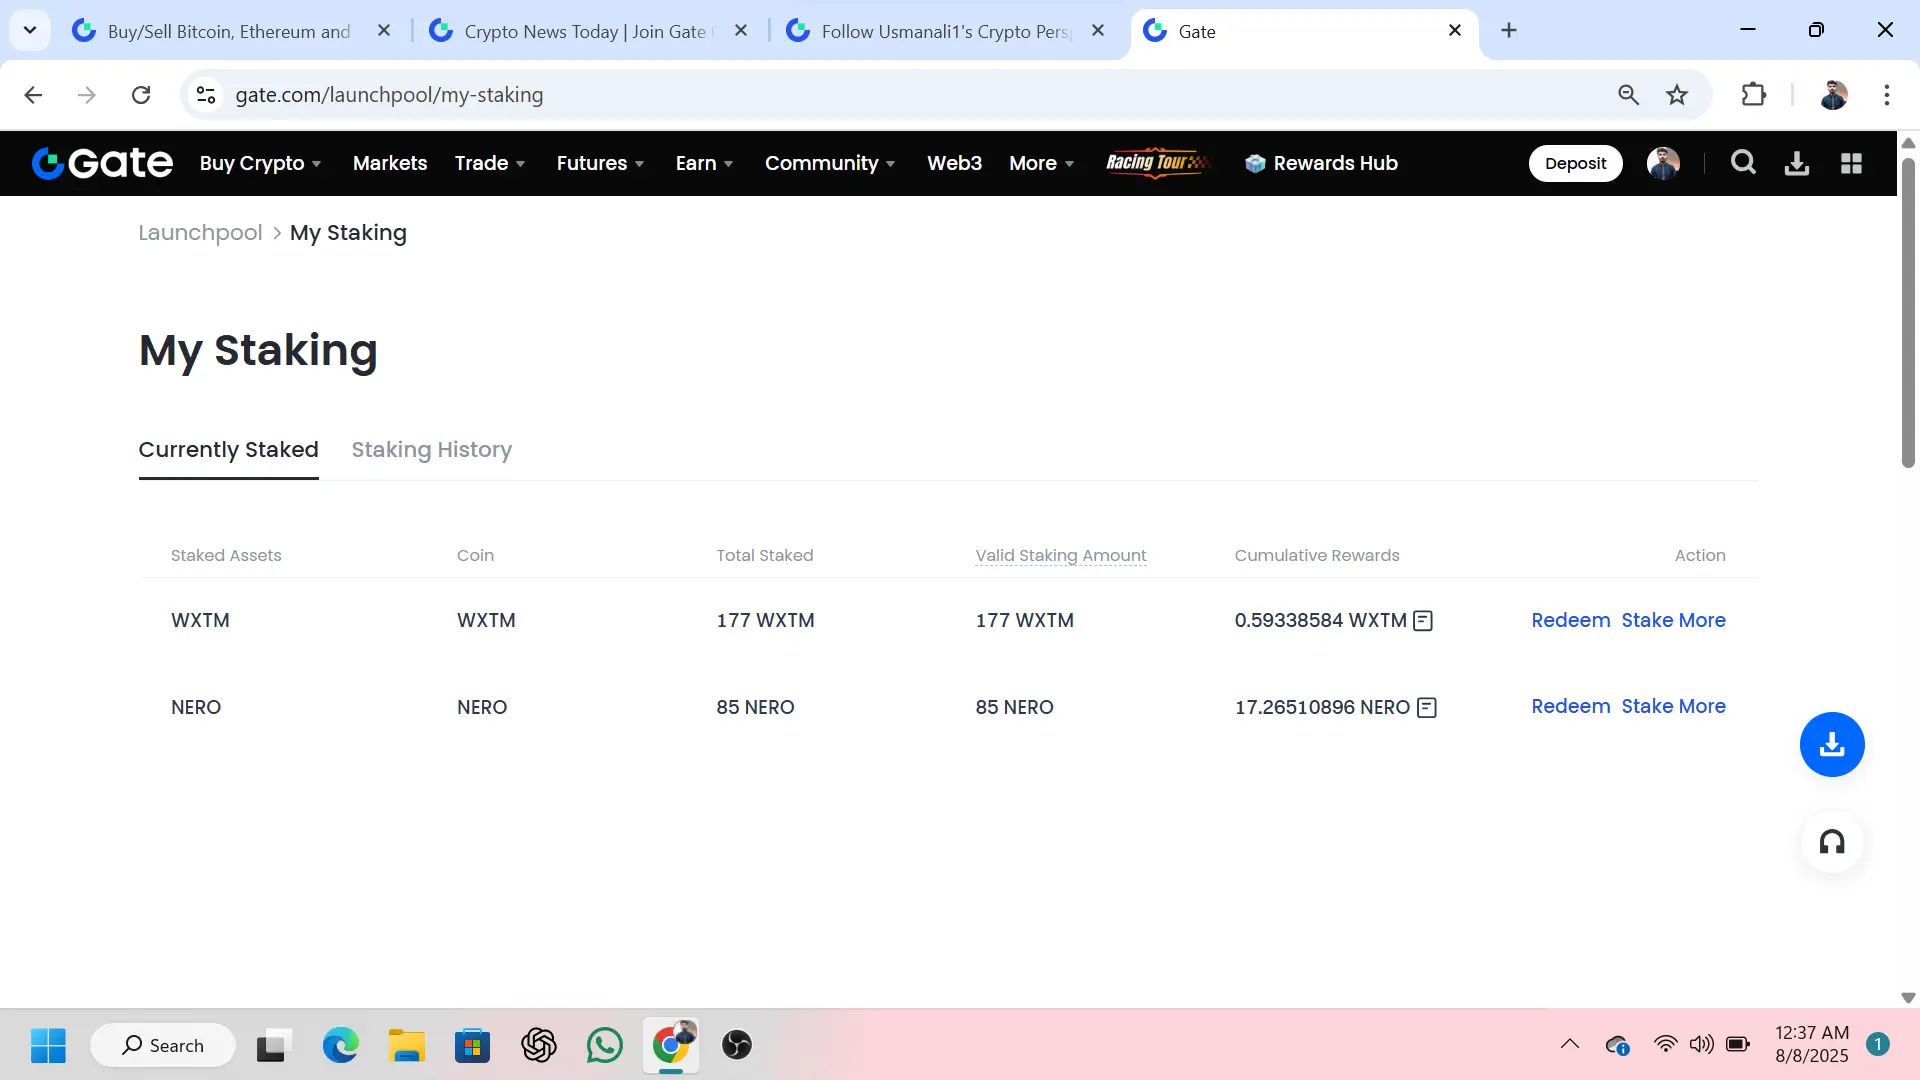View site information icon in address bar

tap(206, 95)
